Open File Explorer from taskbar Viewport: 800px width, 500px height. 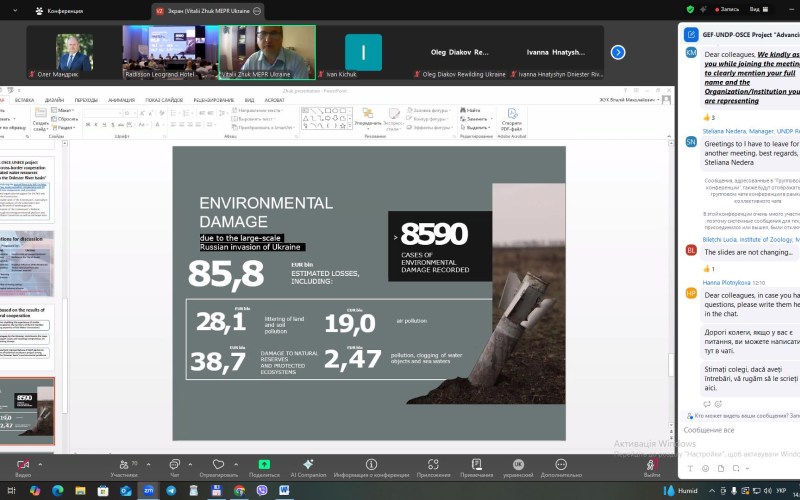pos(80,491)
